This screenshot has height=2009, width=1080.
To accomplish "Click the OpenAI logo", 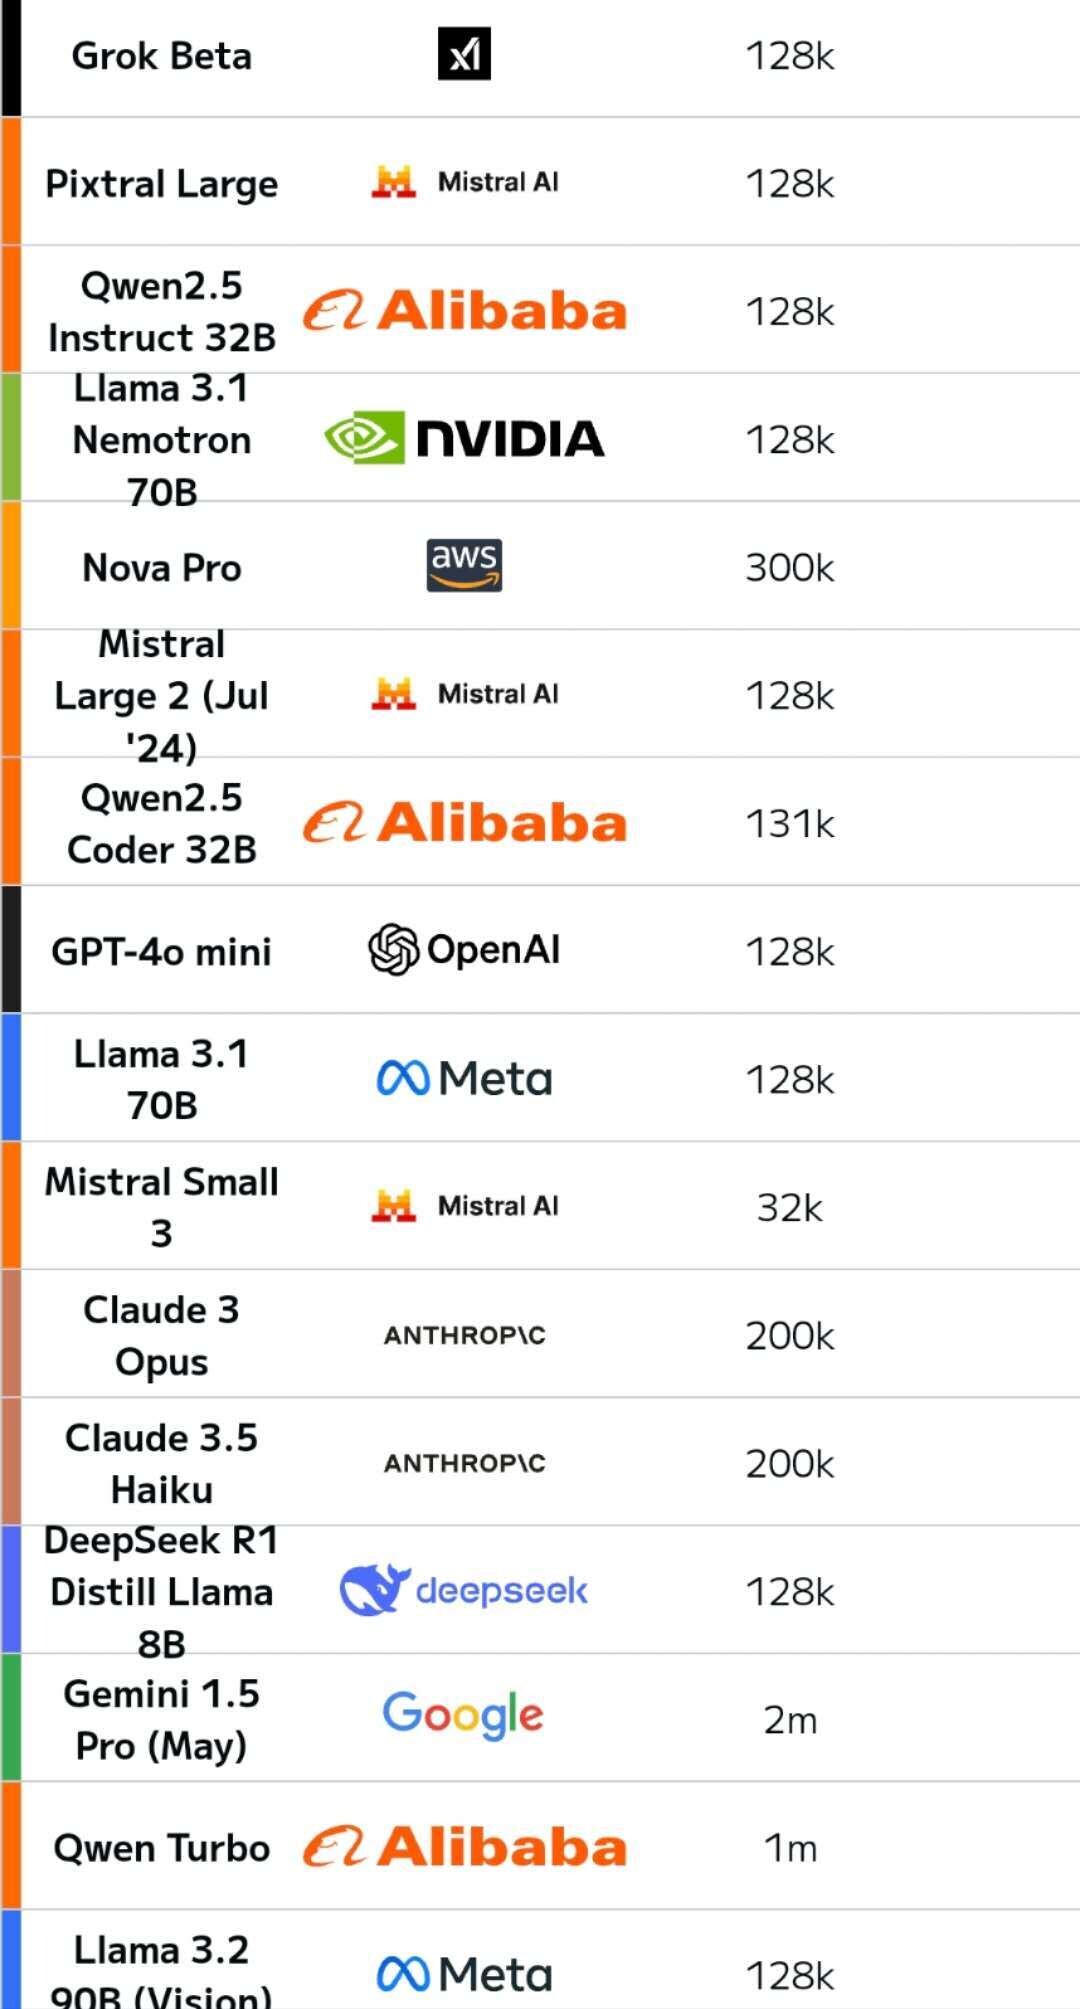I will [x=464, y=950].
